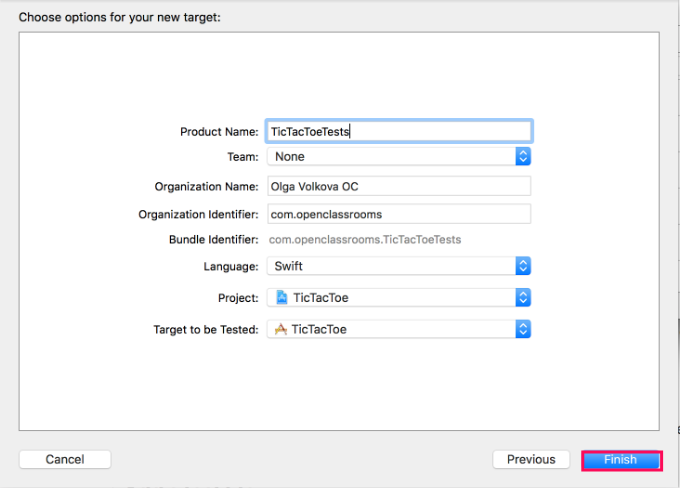Go back with the Previous button
The image size is (680, 488).
pos(531,459)
